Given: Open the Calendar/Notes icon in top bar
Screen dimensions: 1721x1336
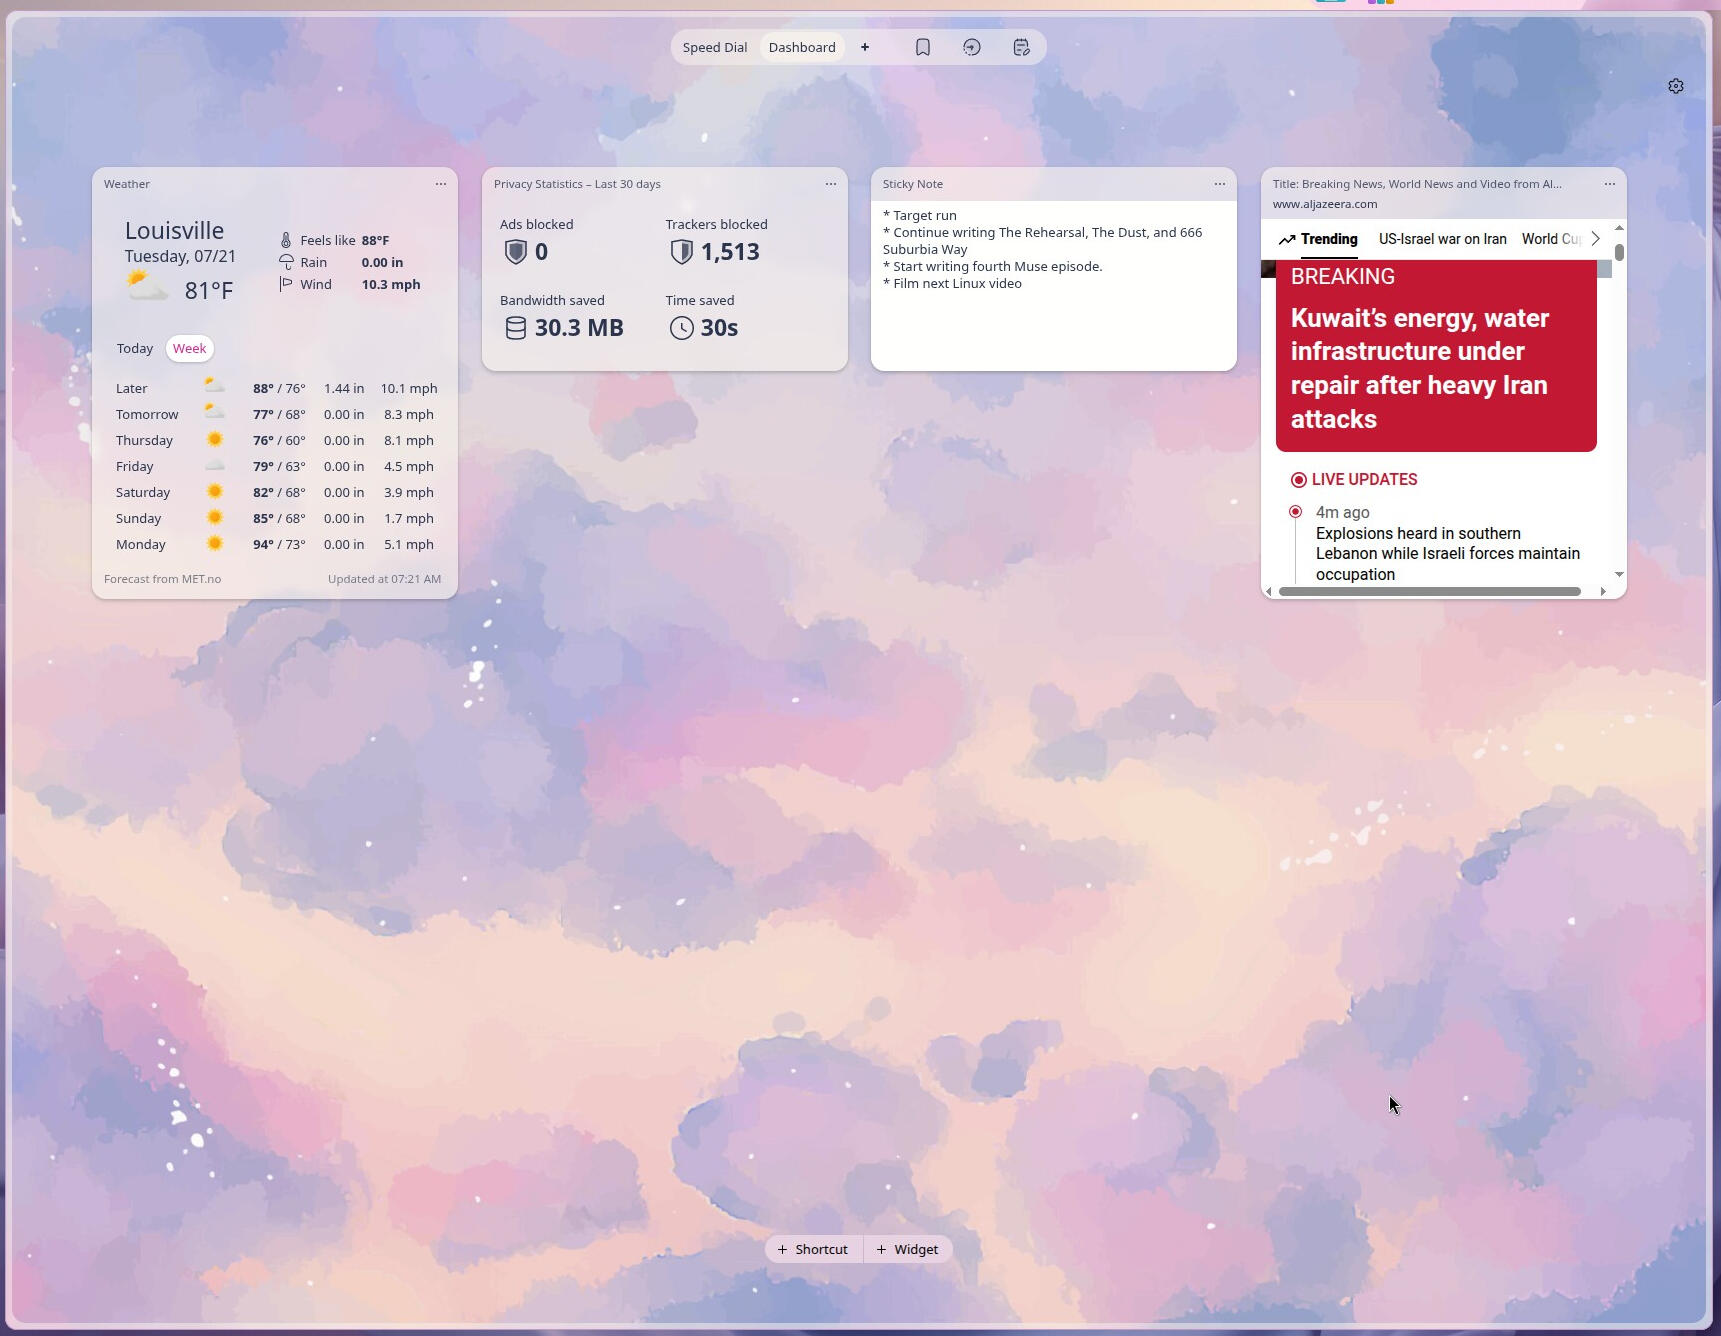Looking at the screenshot, I should (x=1021, y=47).
